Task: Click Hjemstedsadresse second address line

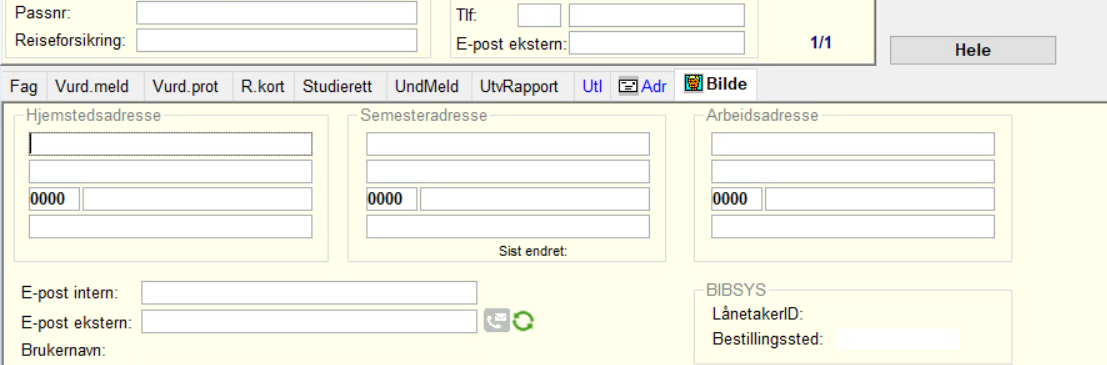Action: [x=170, y=172]
